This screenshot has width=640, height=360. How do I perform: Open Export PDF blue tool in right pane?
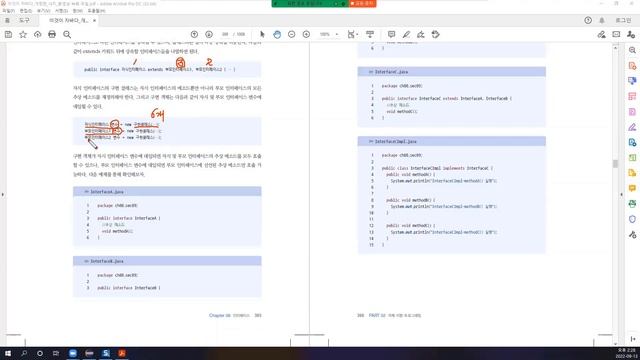coord(632,81)
